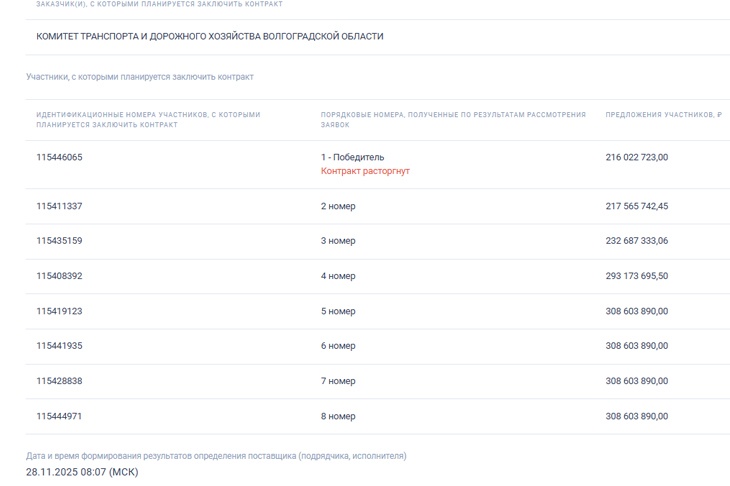730x486 pixels.
Task: Select participant ID 115435159 row
Action: point(59,241)
